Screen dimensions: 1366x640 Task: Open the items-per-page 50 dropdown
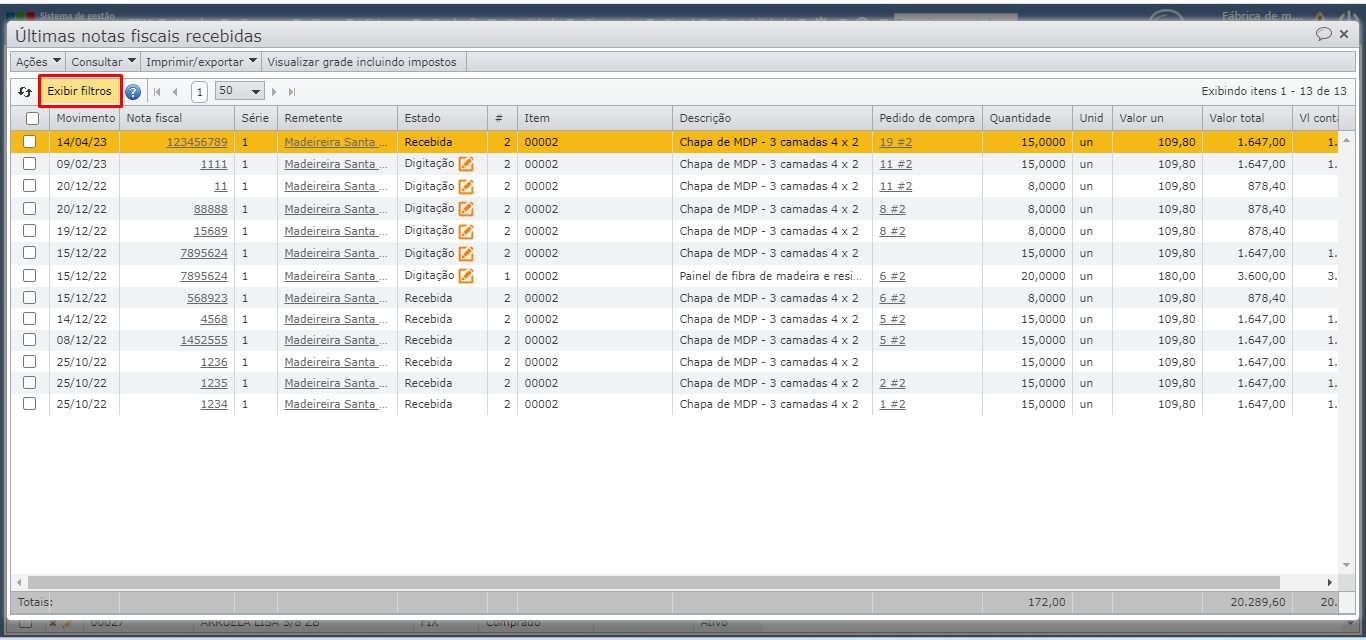240,91
